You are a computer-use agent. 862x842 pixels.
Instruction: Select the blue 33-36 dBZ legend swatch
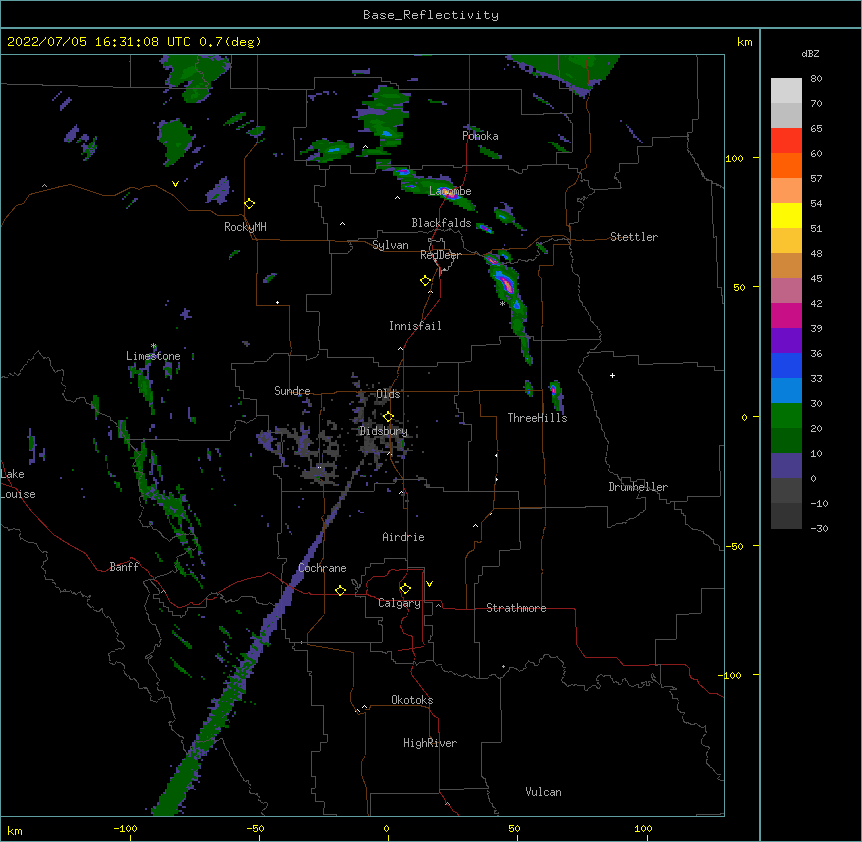pos(786,365)
